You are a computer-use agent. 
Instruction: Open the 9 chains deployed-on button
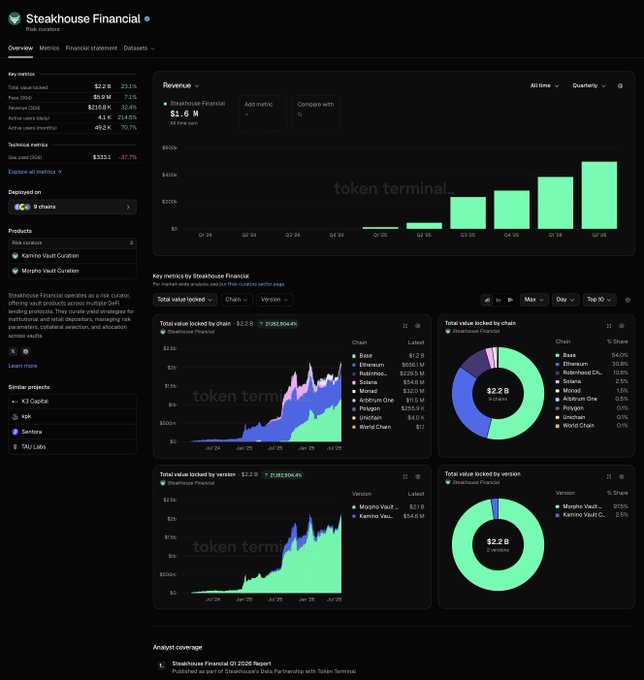72,207
